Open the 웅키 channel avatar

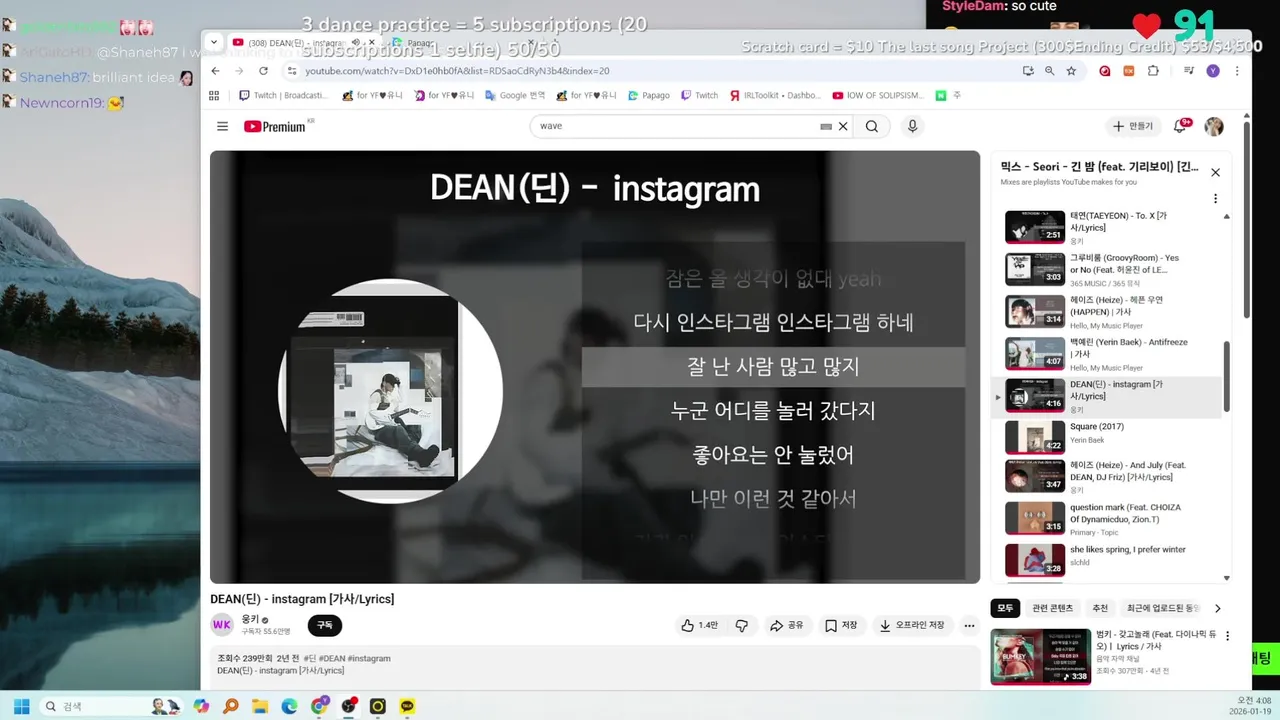222,625
